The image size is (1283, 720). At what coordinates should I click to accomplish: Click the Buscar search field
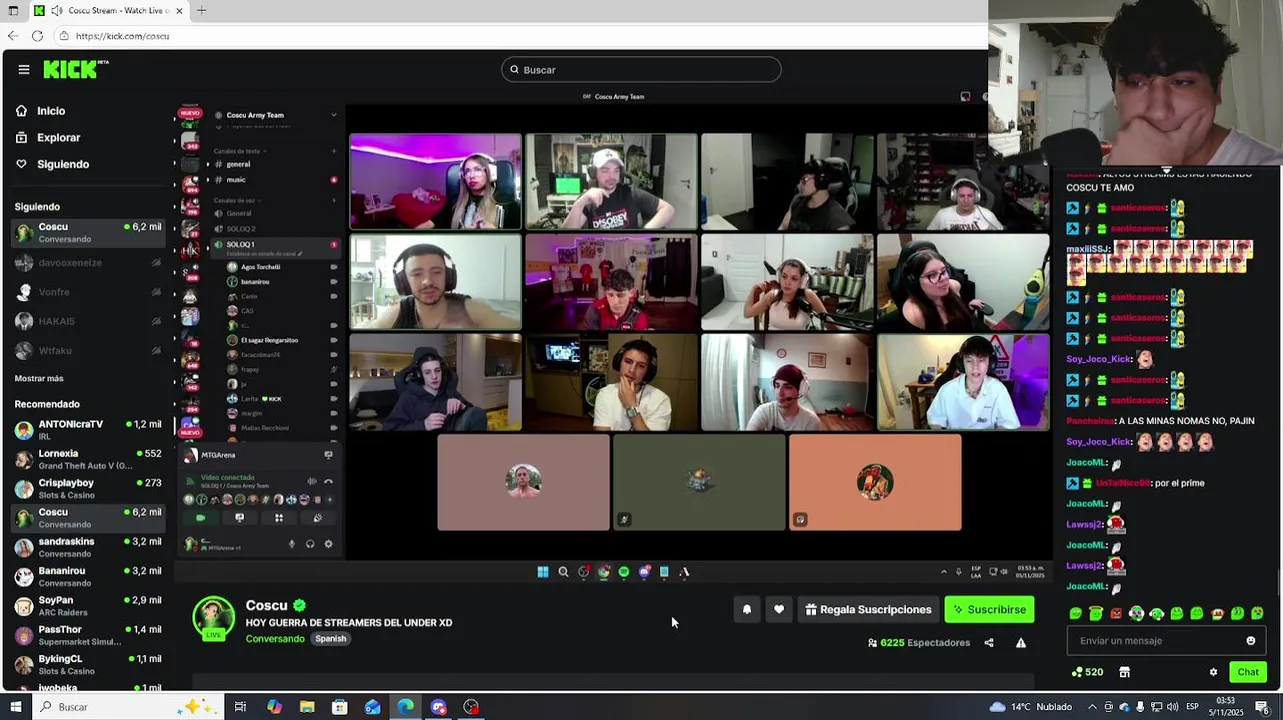coord(641,70)
